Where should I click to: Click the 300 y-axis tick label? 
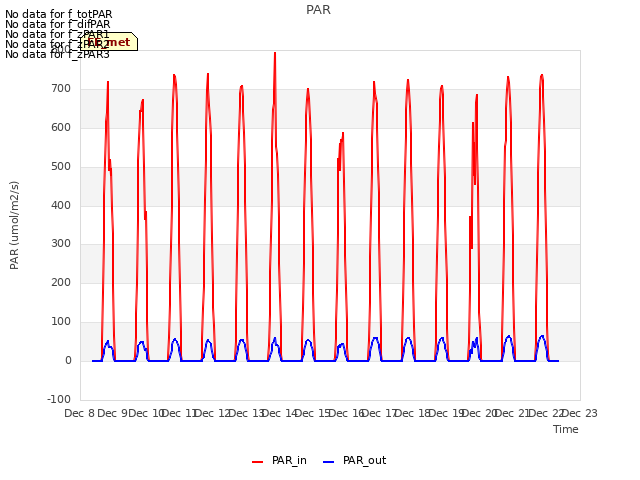[x=61, y=244]
